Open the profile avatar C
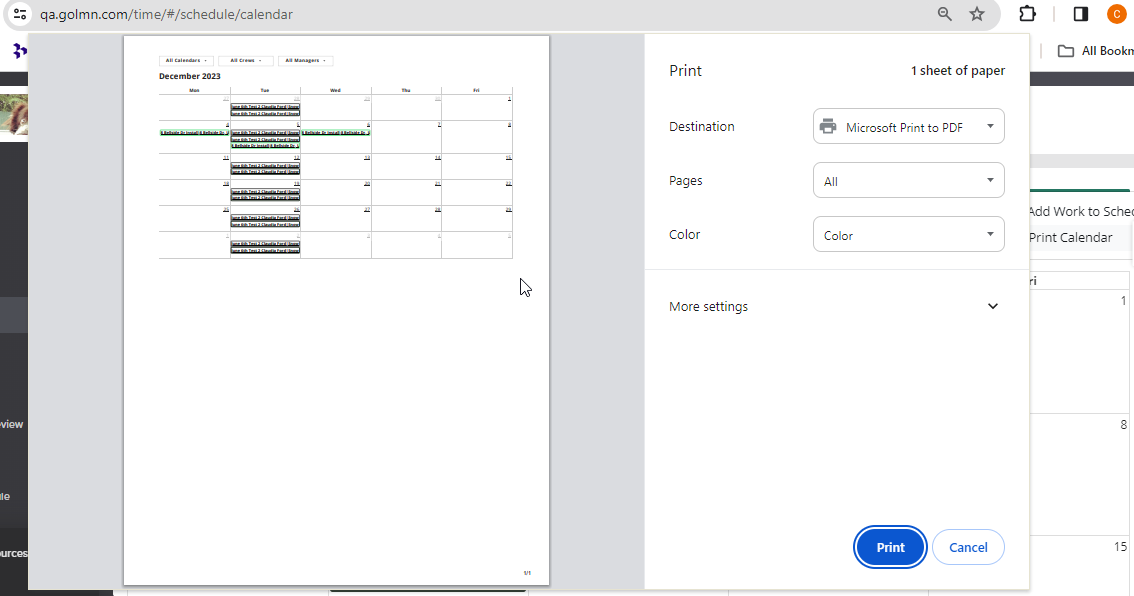The image size is (1134, 596). click(1117, 14)
